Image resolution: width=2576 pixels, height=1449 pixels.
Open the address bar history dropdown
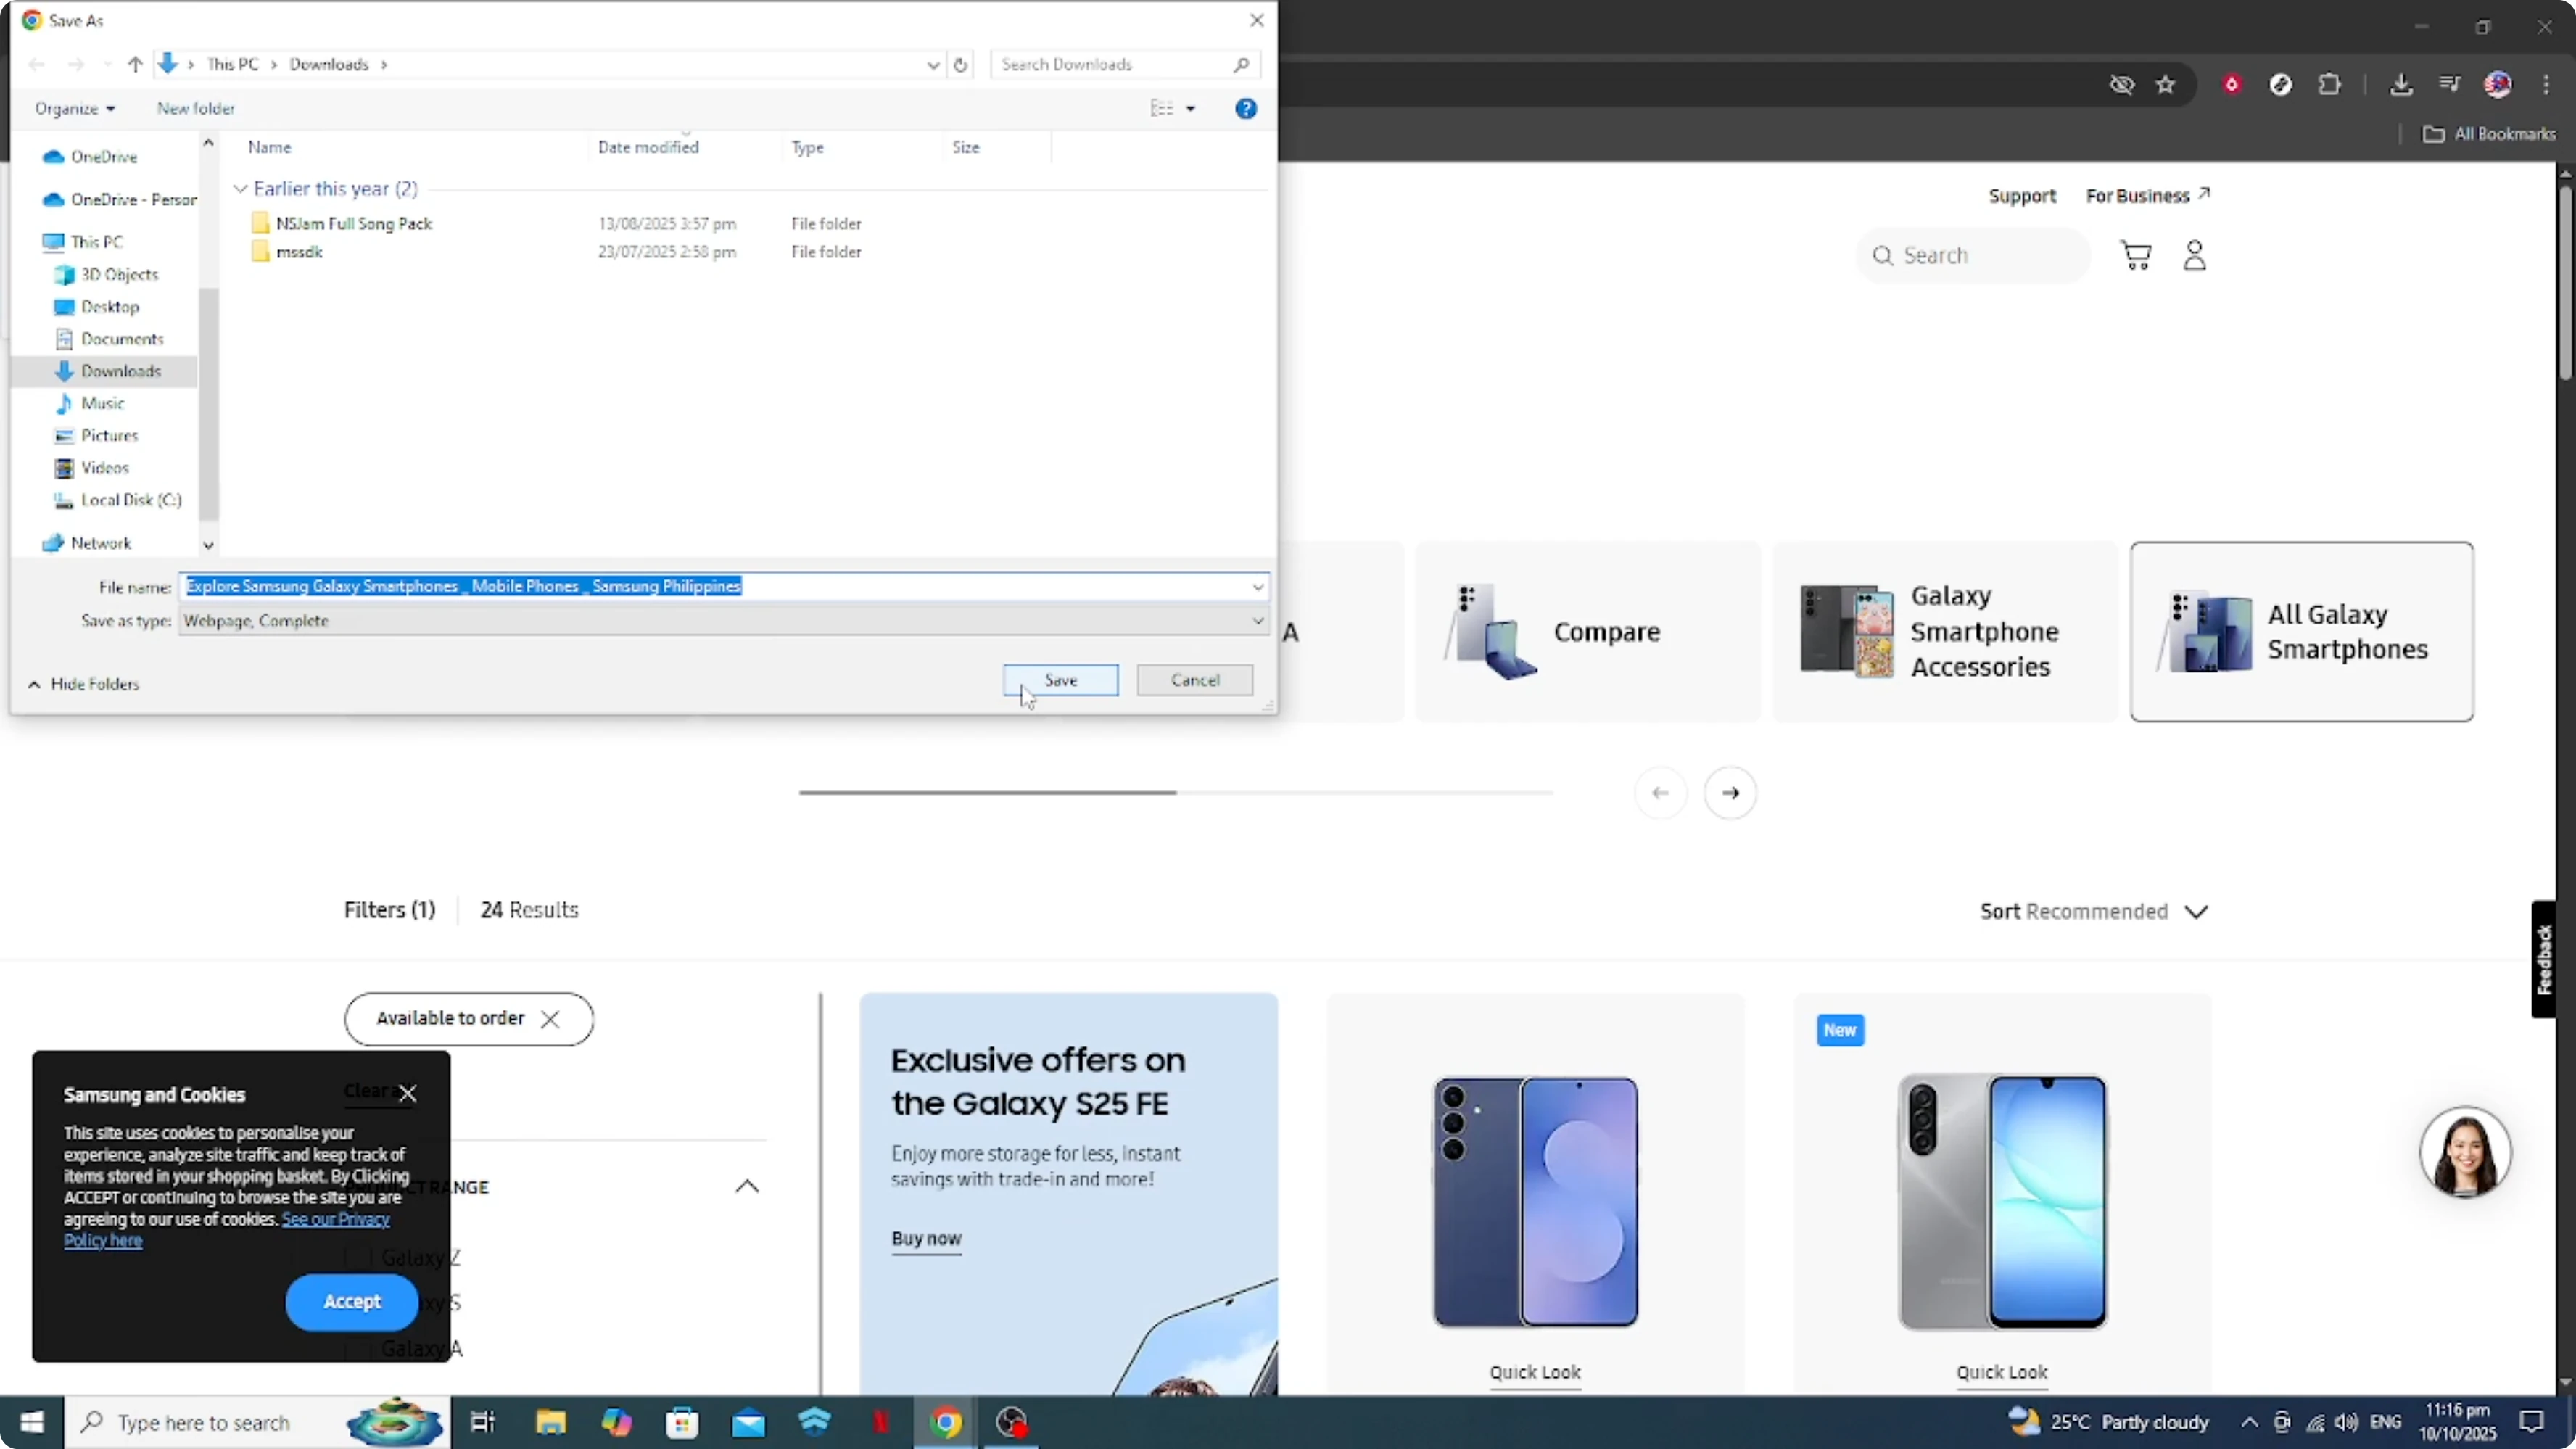[932, 64]
